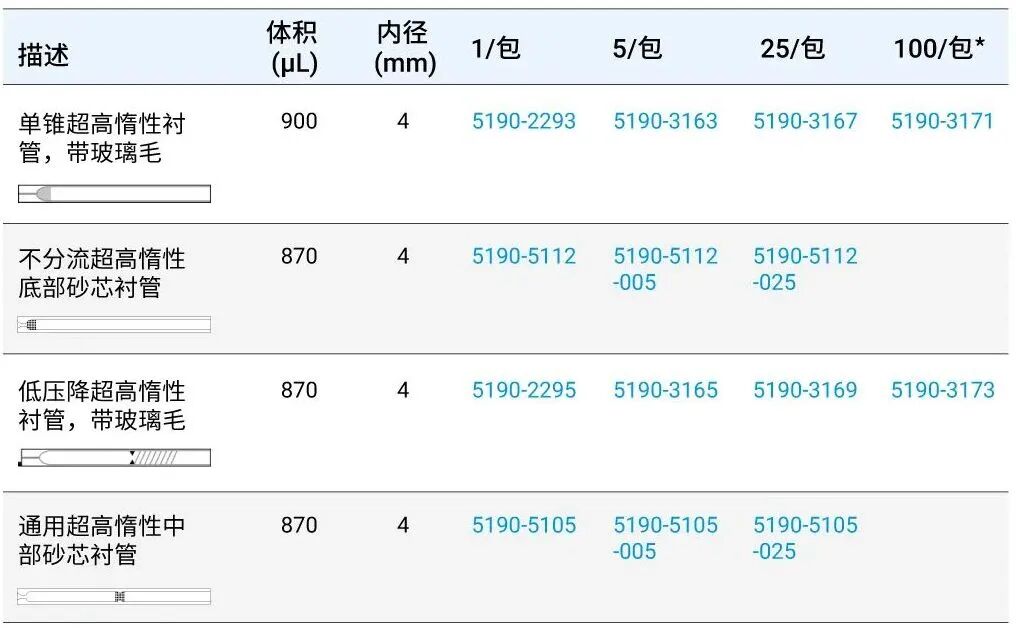
Task: Open the 5190-3171 part number
Action: point(942,122)
